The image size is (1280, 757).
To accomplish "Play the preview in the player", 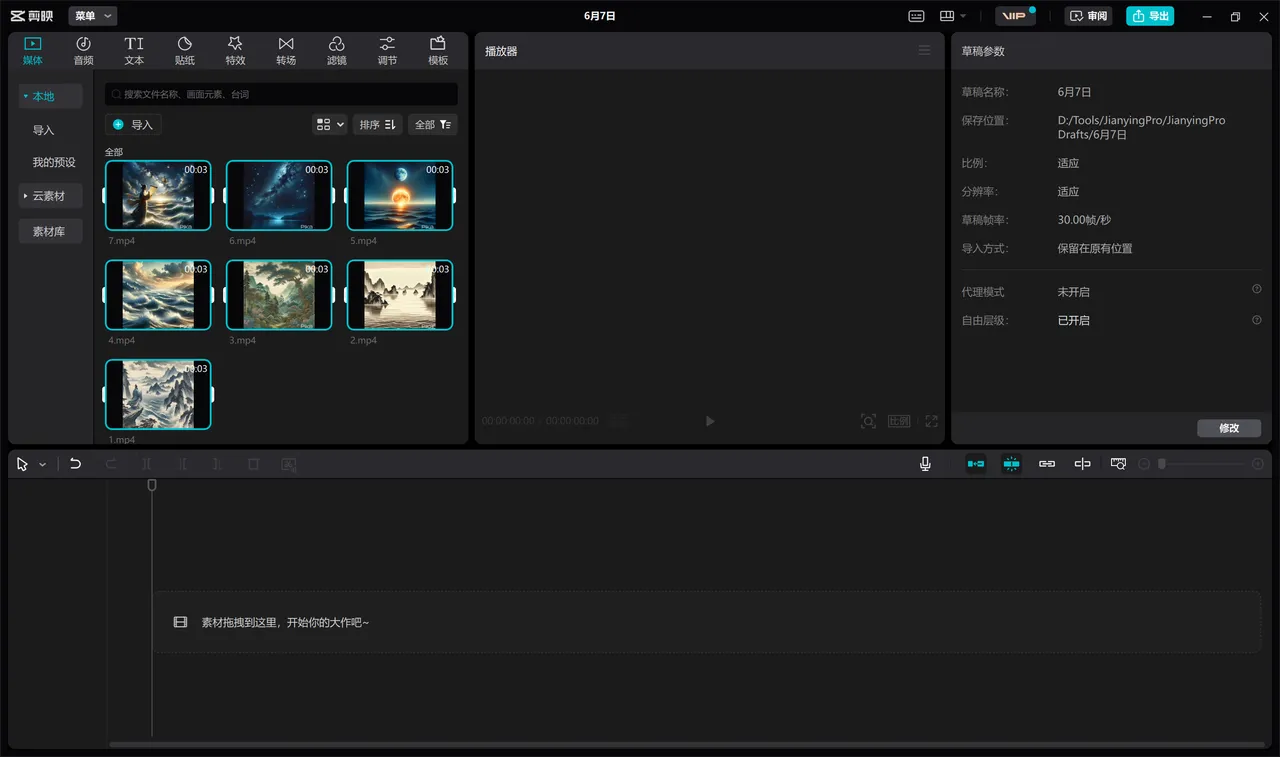I will [710, 421].
